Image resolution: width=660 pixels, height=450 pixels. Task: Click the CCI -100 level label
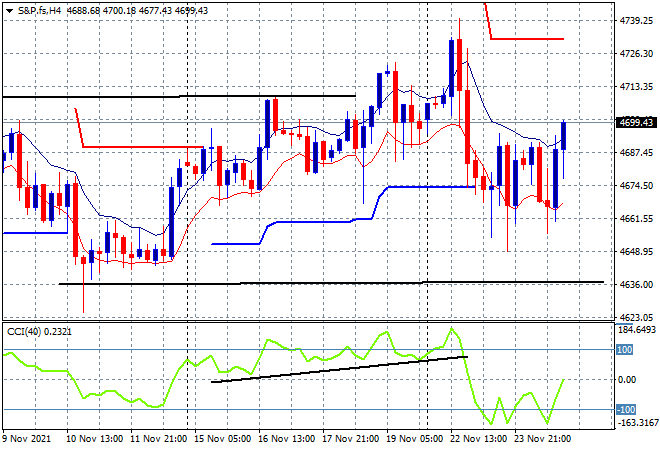[x=625, y=410]
